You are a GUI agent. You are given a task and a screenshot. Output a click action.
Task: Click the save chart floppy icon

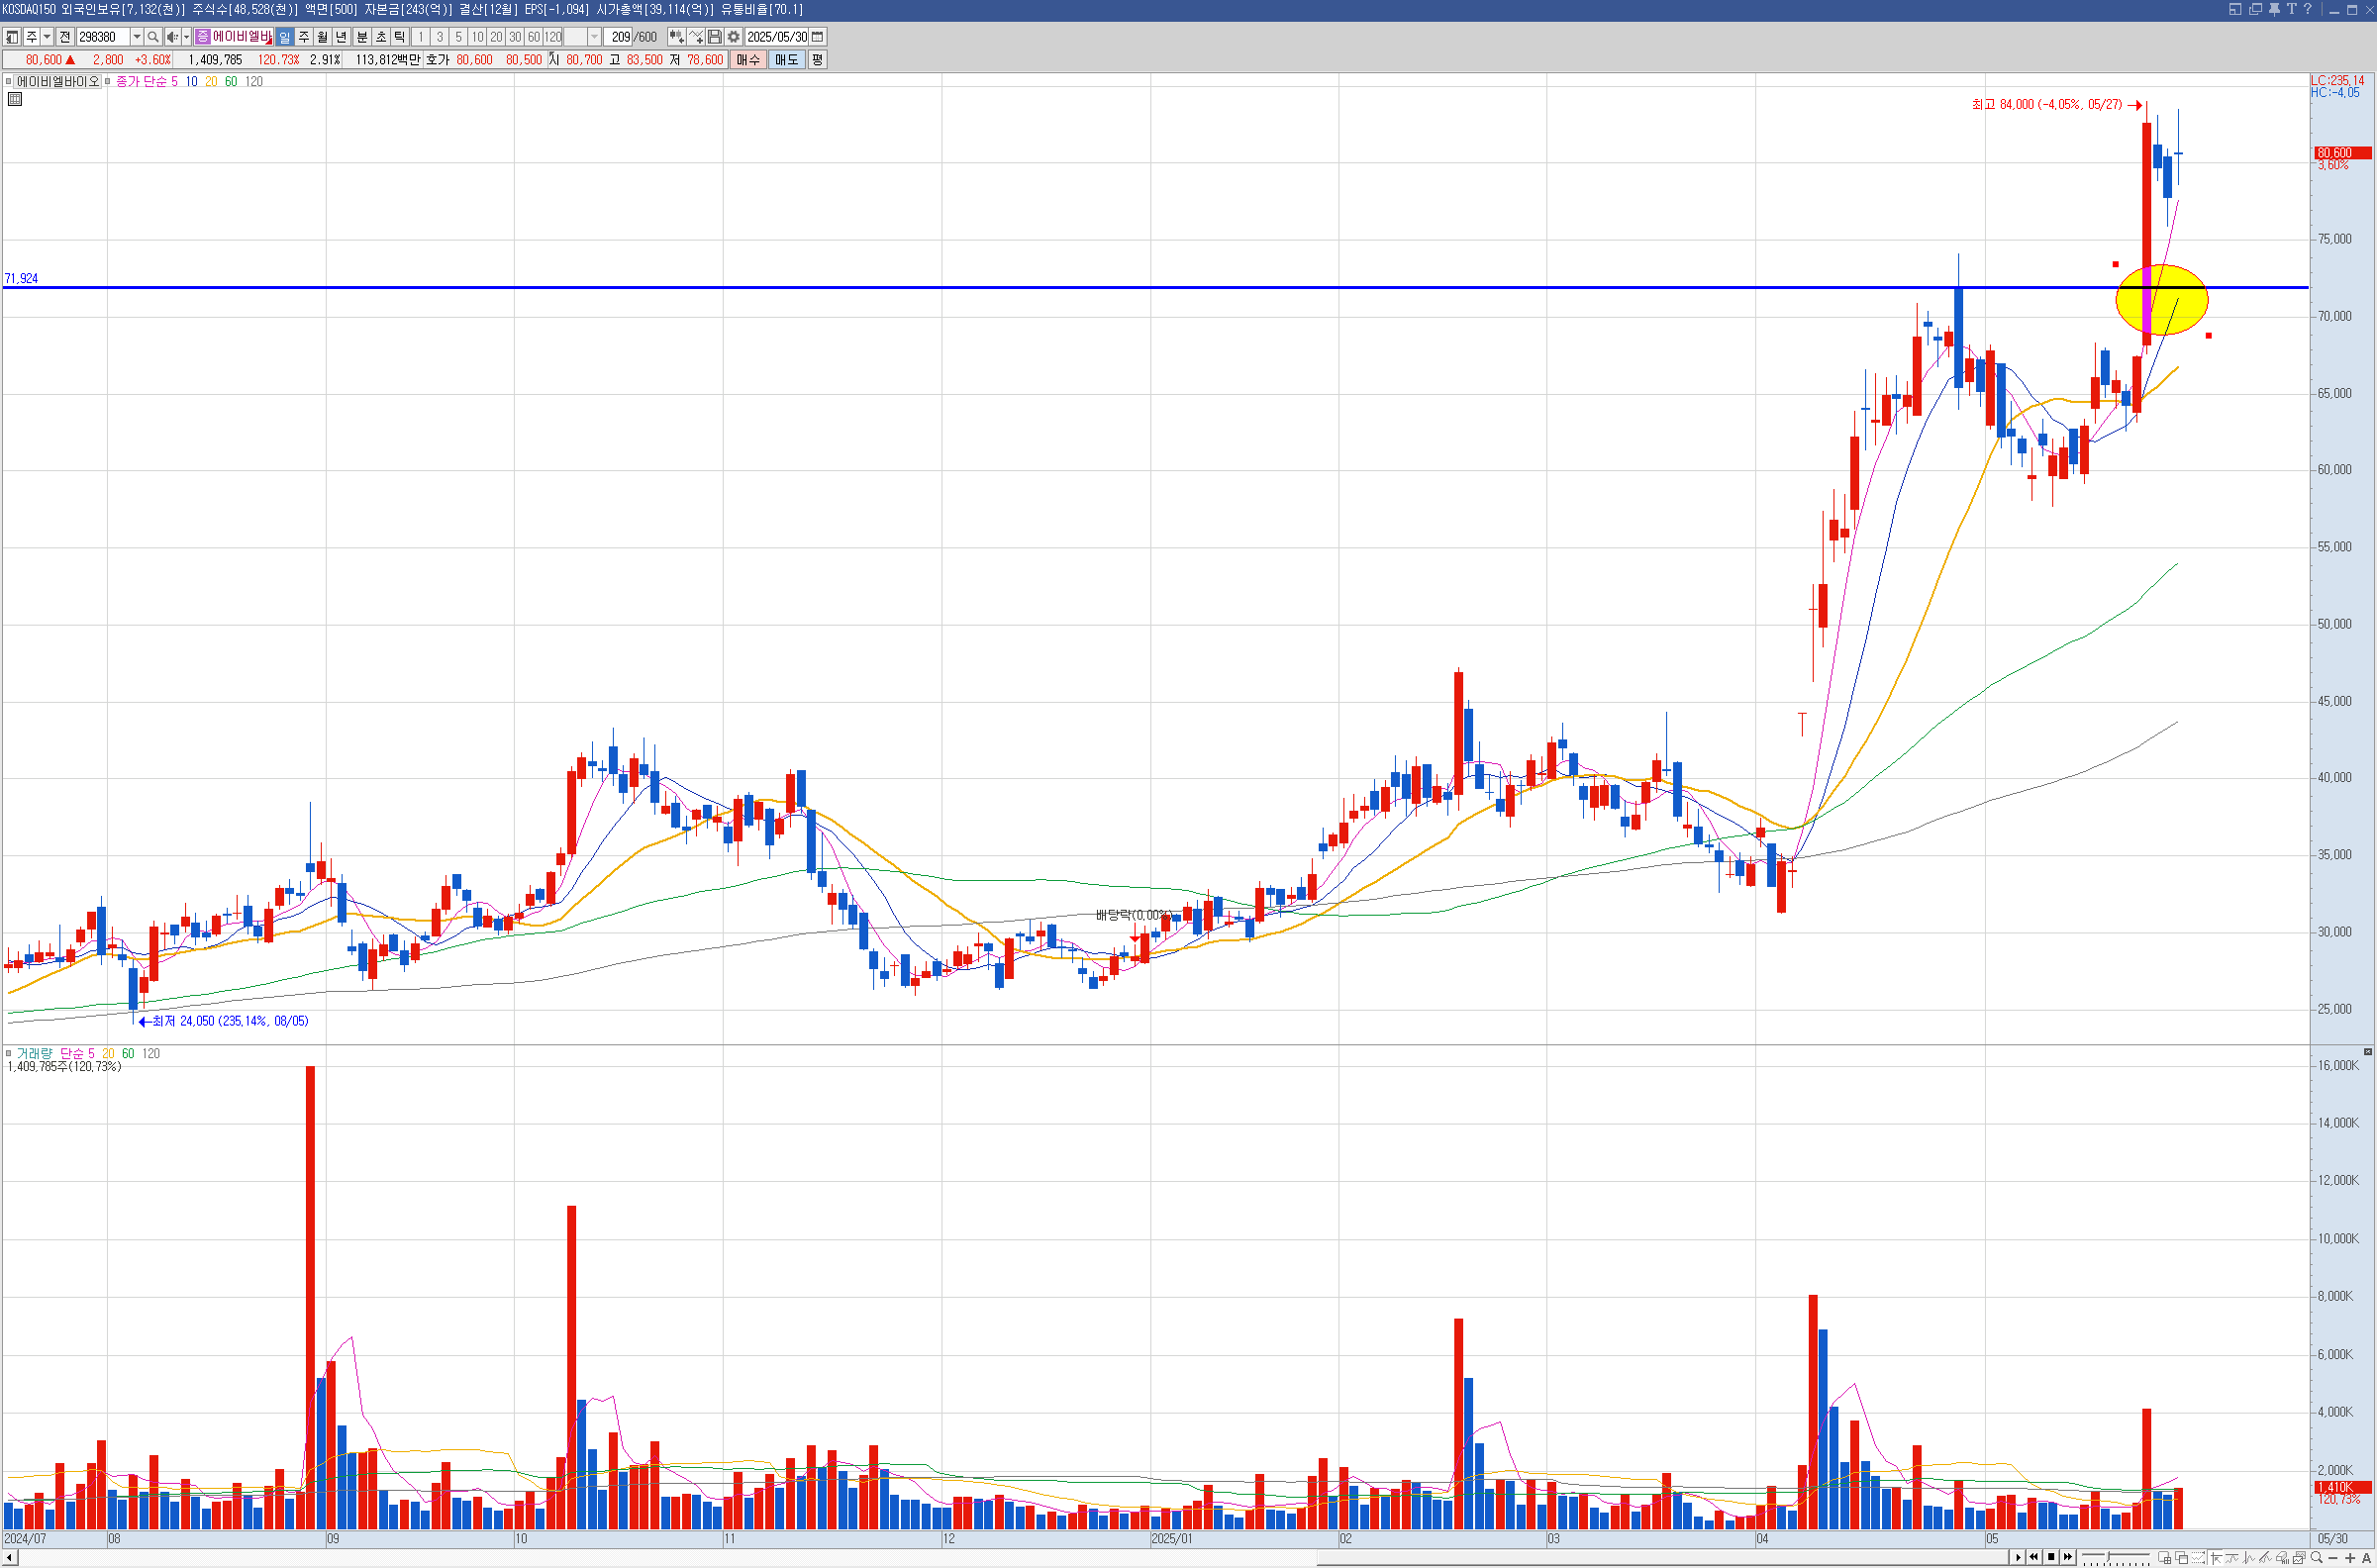pos(714,37)
